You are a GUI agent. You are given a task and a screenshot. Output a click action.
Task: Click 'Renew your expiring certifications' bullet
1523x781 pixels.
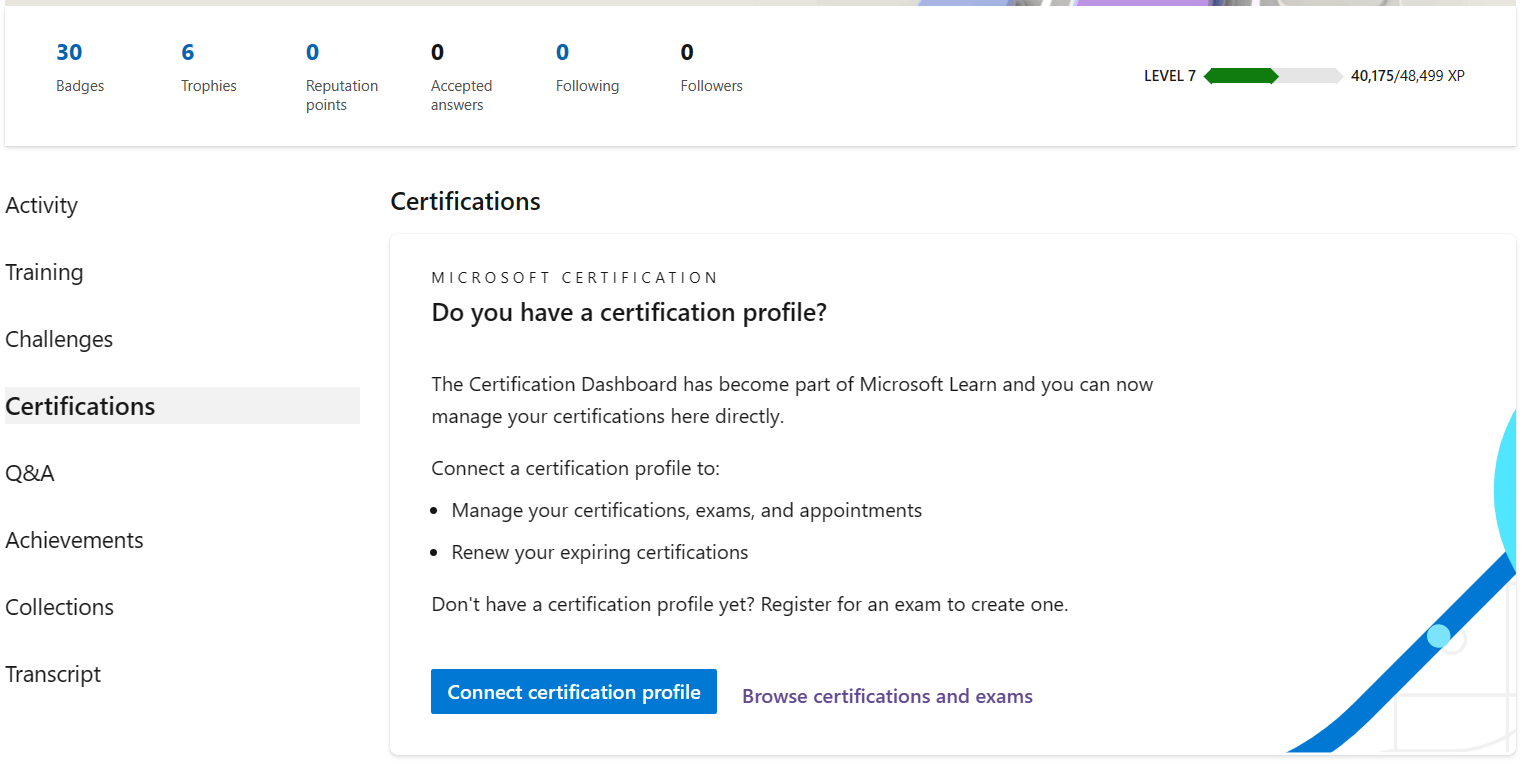(600, 552)
